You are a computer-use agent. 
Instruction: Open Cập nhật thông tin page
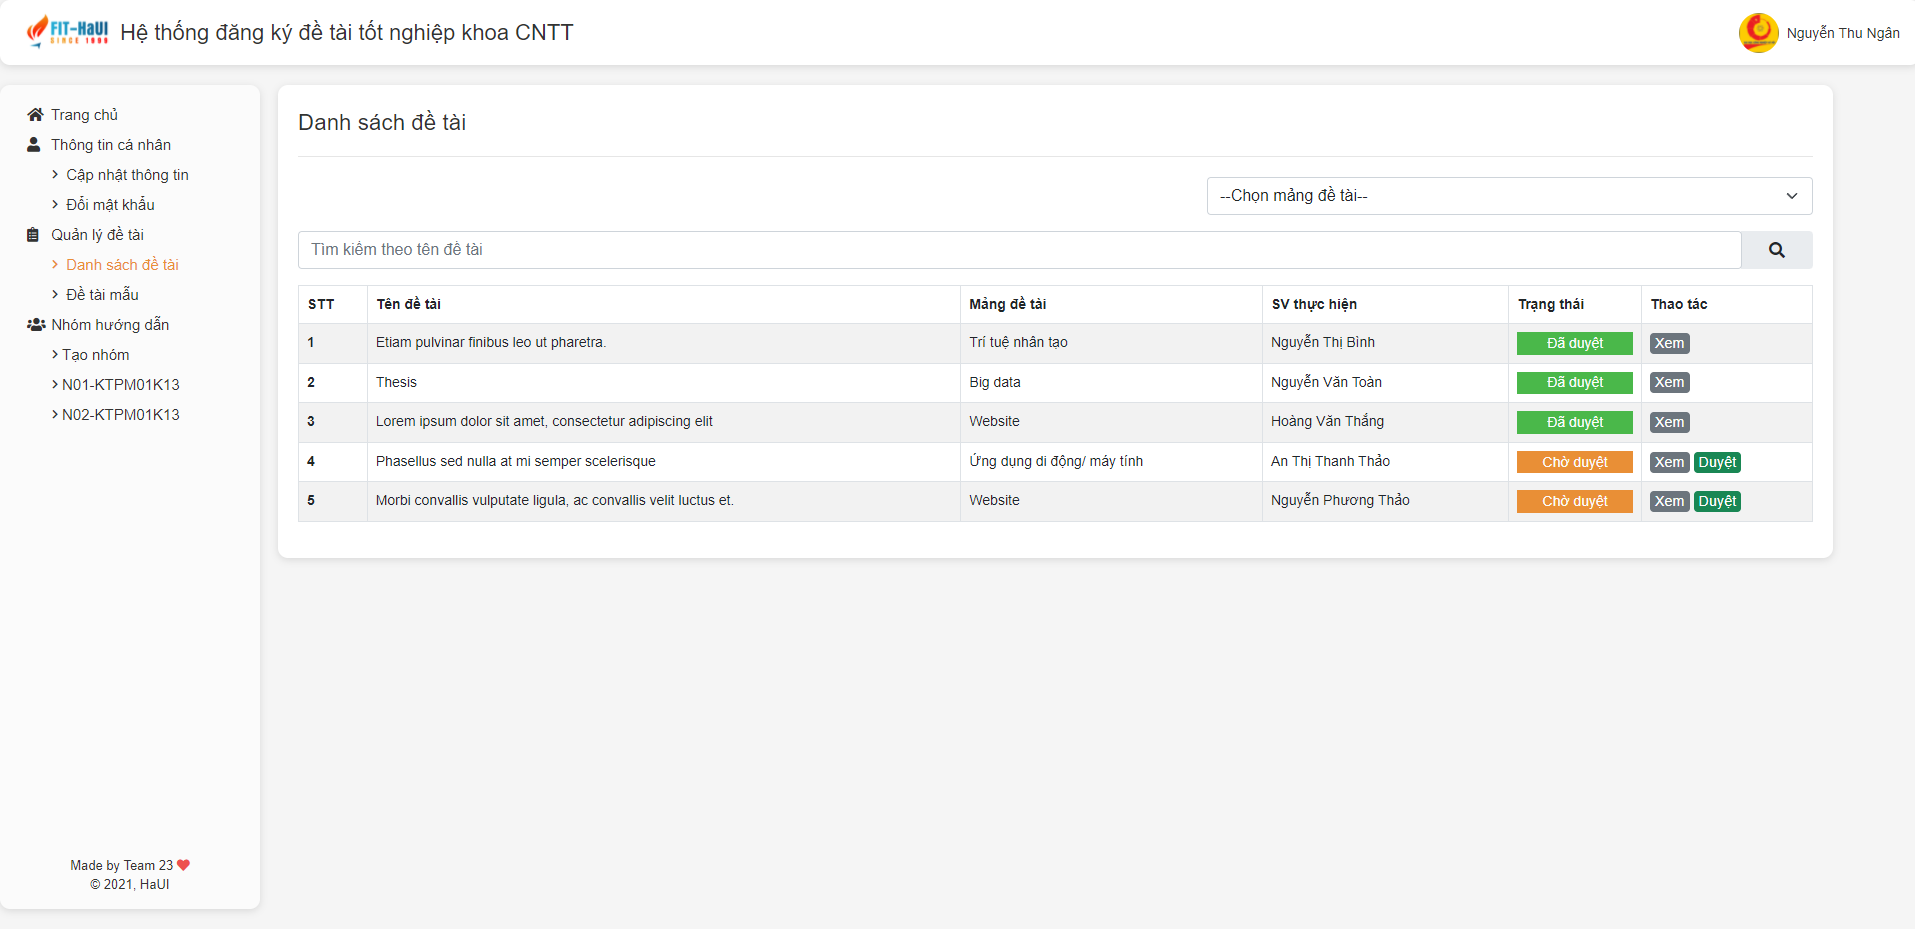tap(127, 175)
